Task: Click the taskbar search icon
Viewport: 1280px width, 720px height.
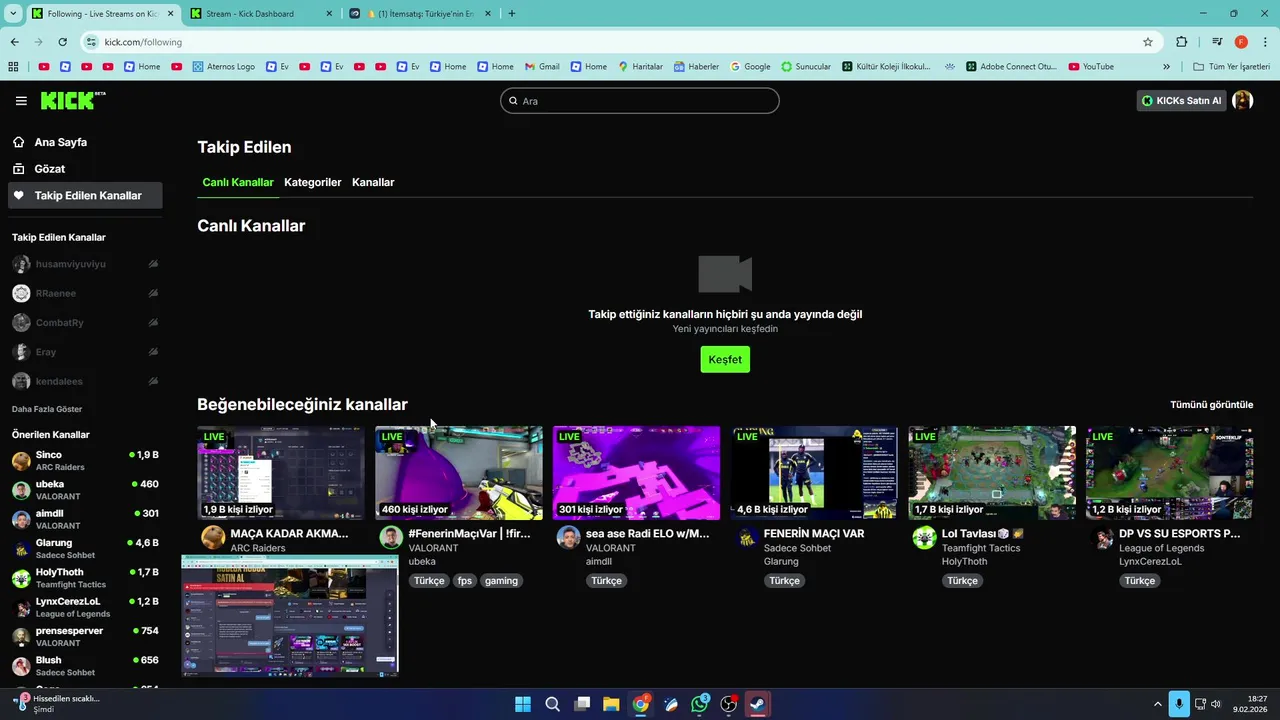Action: [x=552, y=704]
